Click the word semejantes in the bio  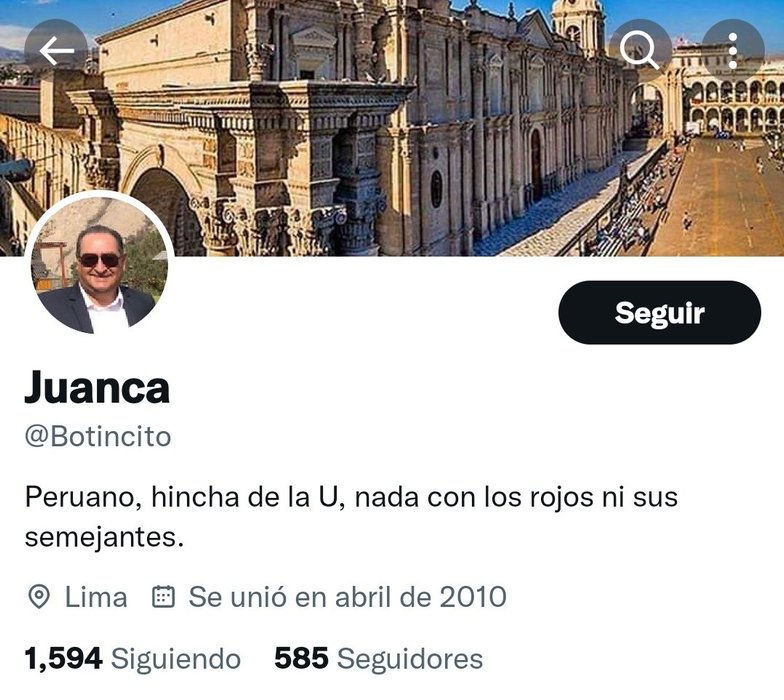tap(104, 538)
